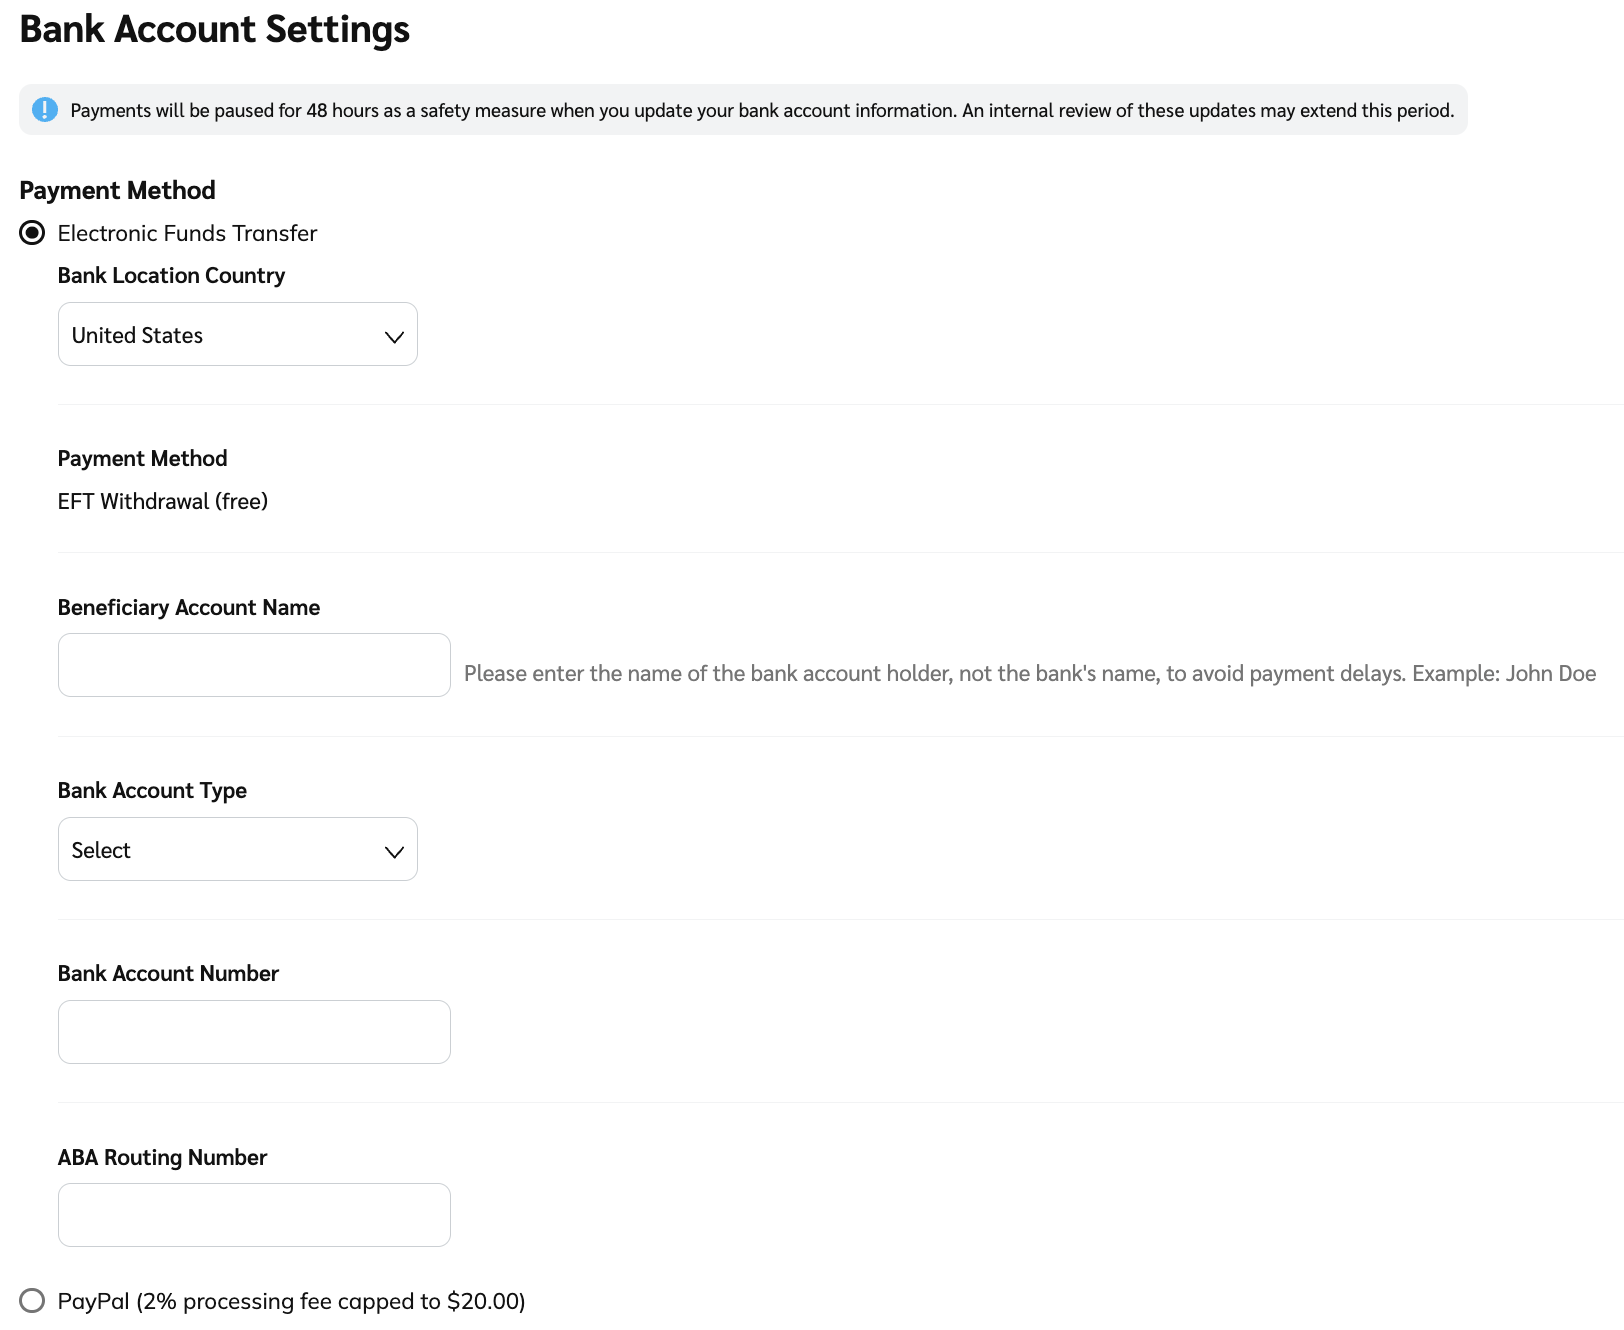1624x1330 pixels.
Task: Focus the ABA Routing Number input
Action: 254,1215
